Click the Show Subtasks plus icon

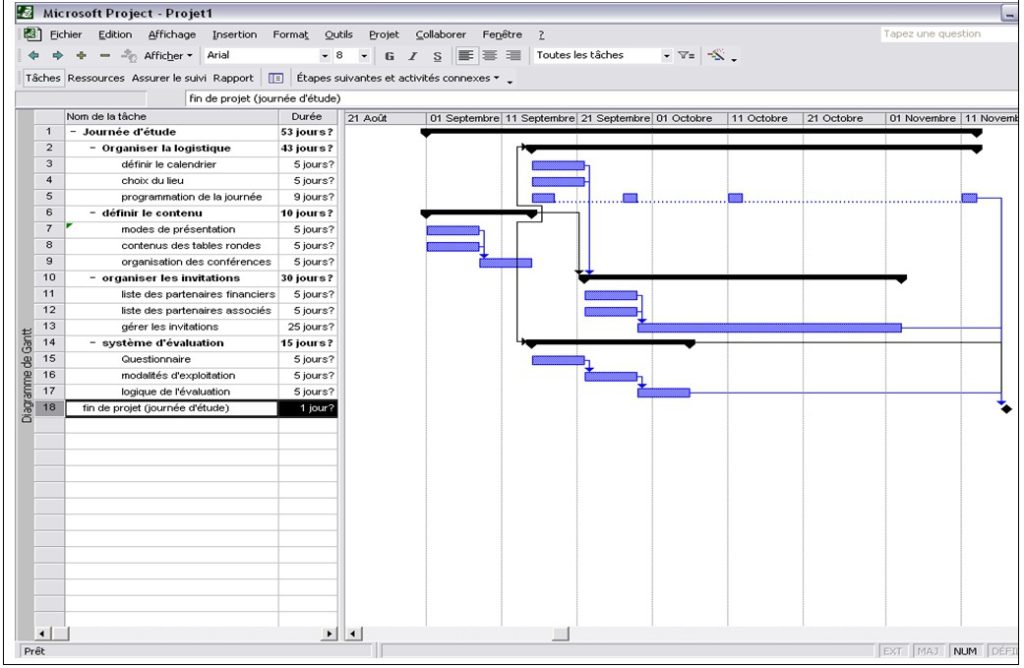[x=81, y=56]
